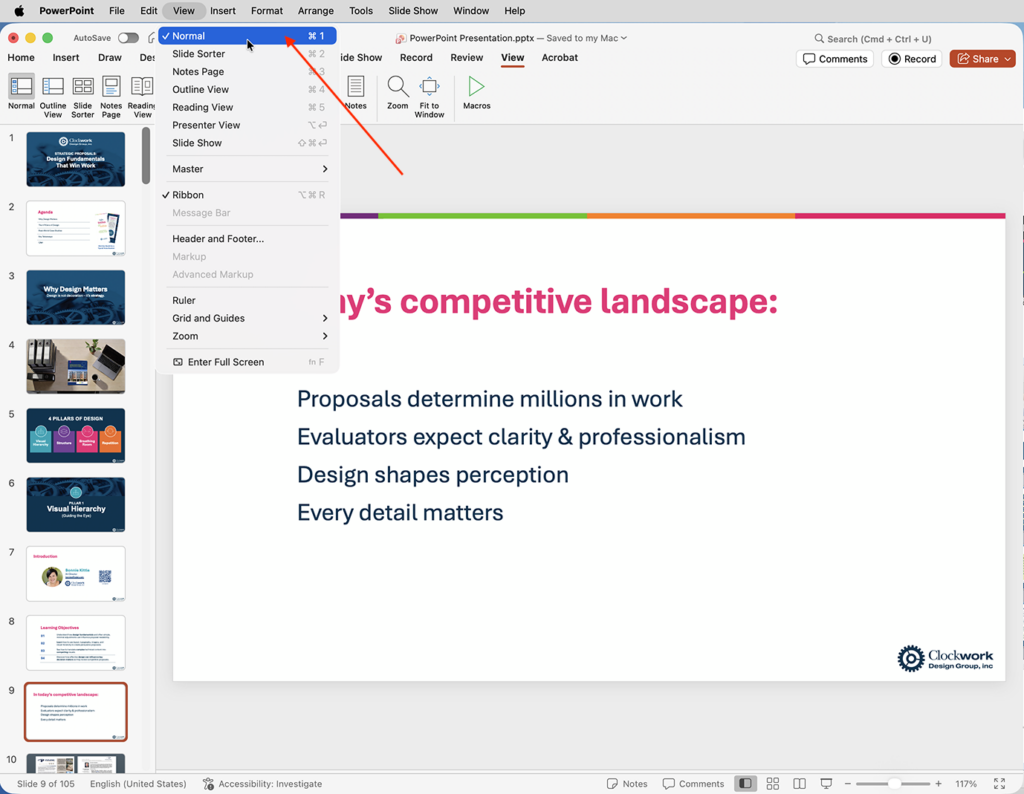
Task: Switch to the Review ribbon tab
Action: tap(466, 57)
